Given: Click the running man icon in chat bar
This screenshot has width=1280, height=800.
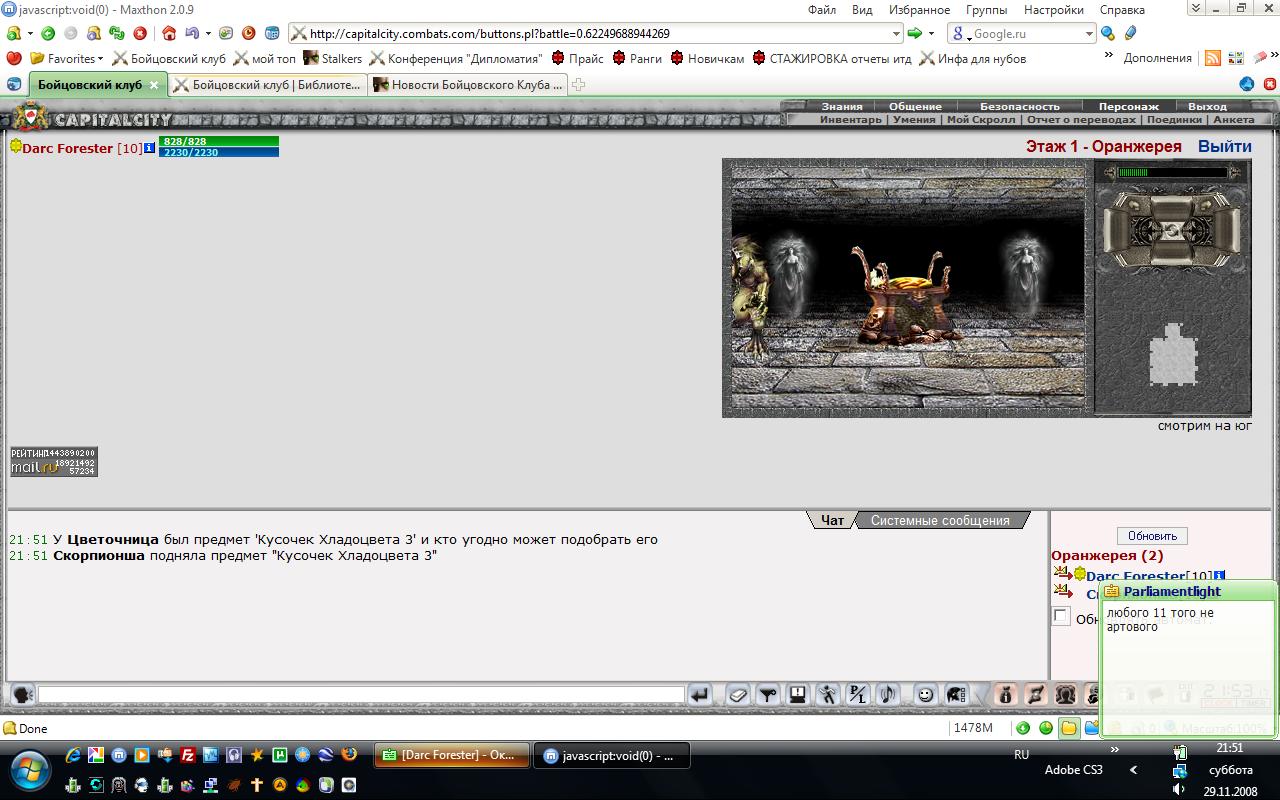Looking at the screenshot, I should point(828,694).
